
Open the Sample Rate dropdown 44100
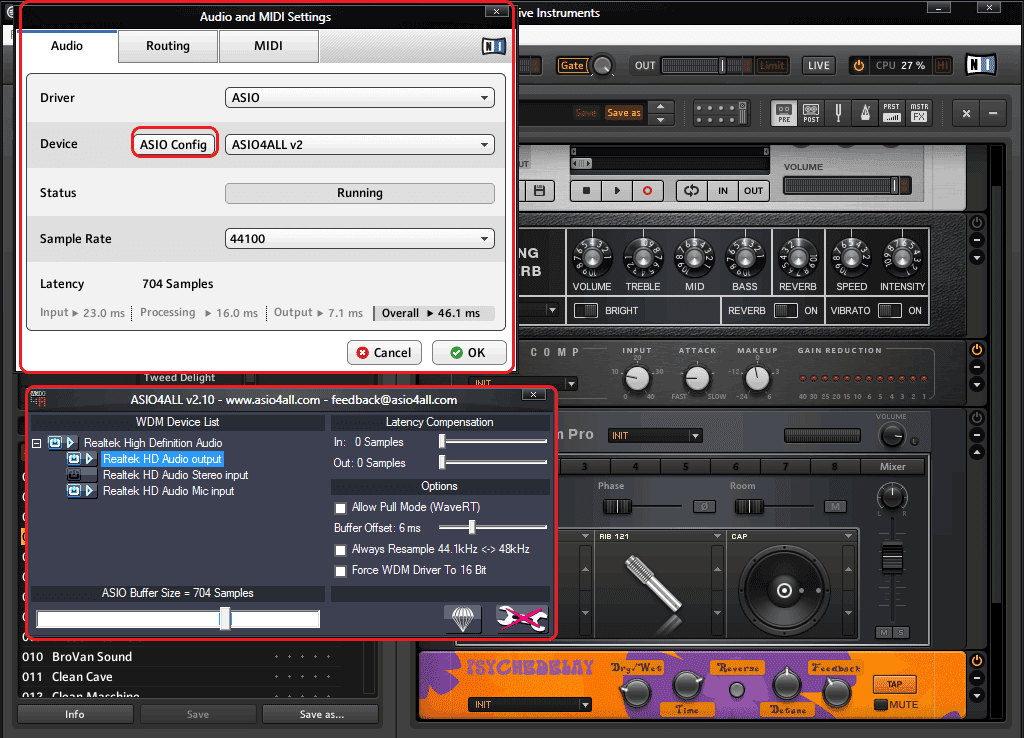(x=360, y=238)
